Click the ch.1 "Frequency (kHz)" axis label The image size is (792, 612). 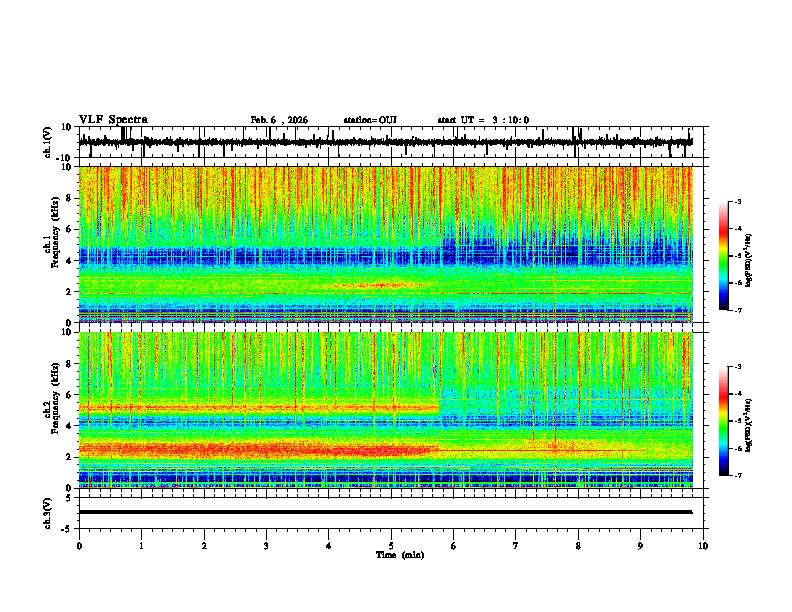click(x=55, y=233)
